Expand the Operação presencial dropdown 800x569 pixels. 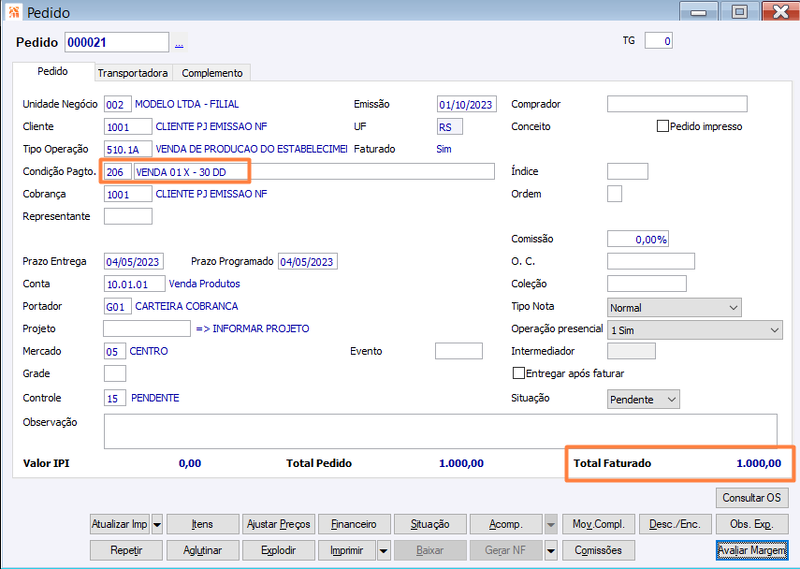coord(695,330)
